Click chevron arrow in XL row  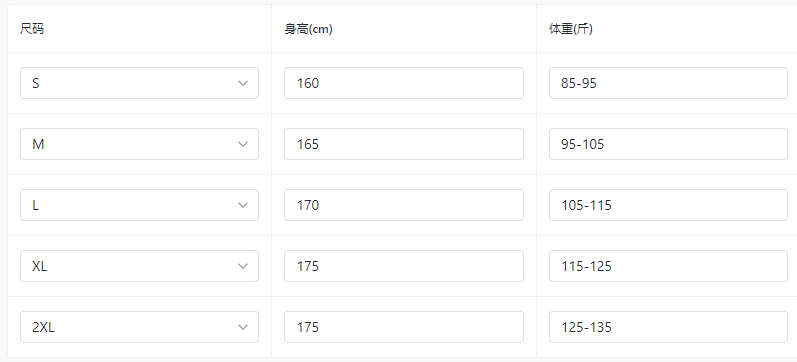(243, 266)
